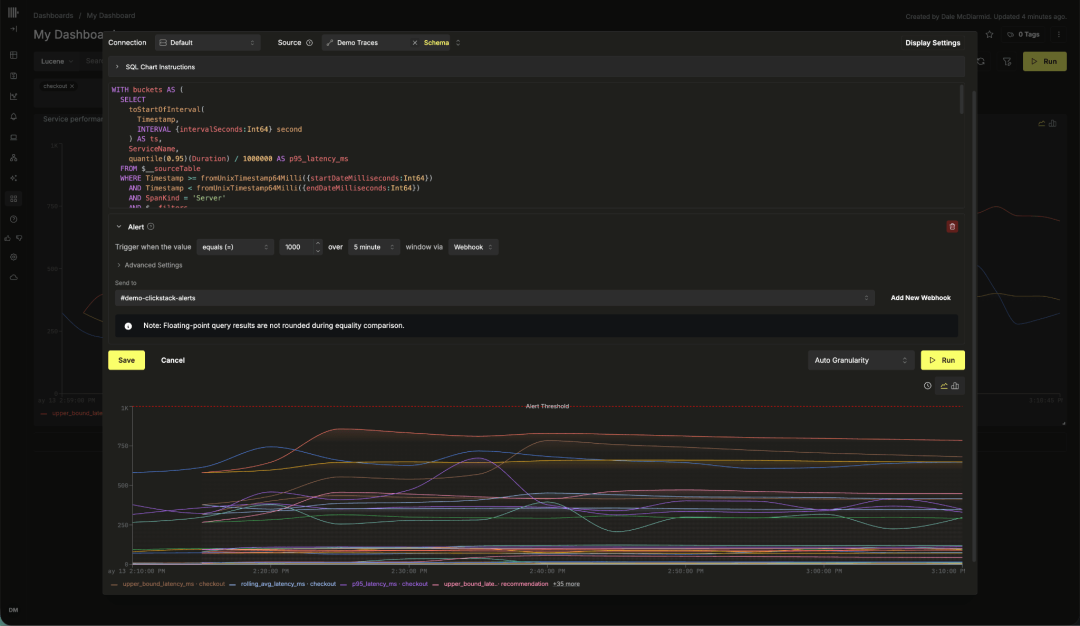Image resolution: width=1080 pixels, height=626 pixels.
Task: Open Display Settings
Action: click(x=933, y=43)
